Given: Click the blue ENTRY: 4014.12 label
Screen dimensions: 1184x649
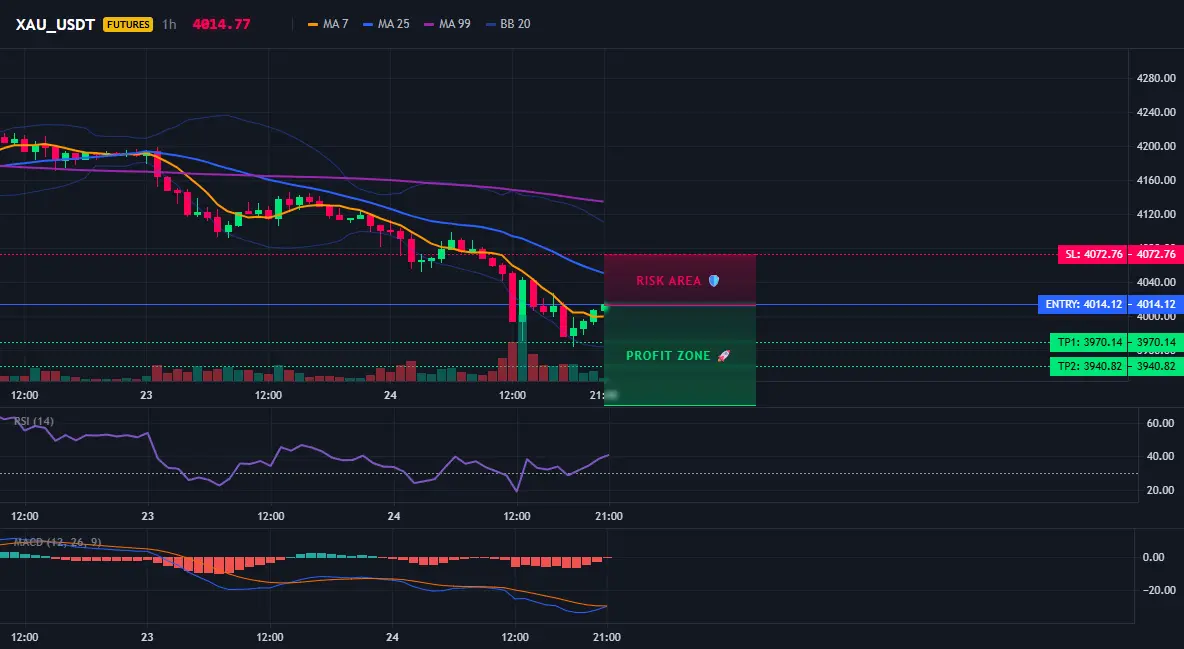Looking at the screenshot, I should (x=1083, y=304).
